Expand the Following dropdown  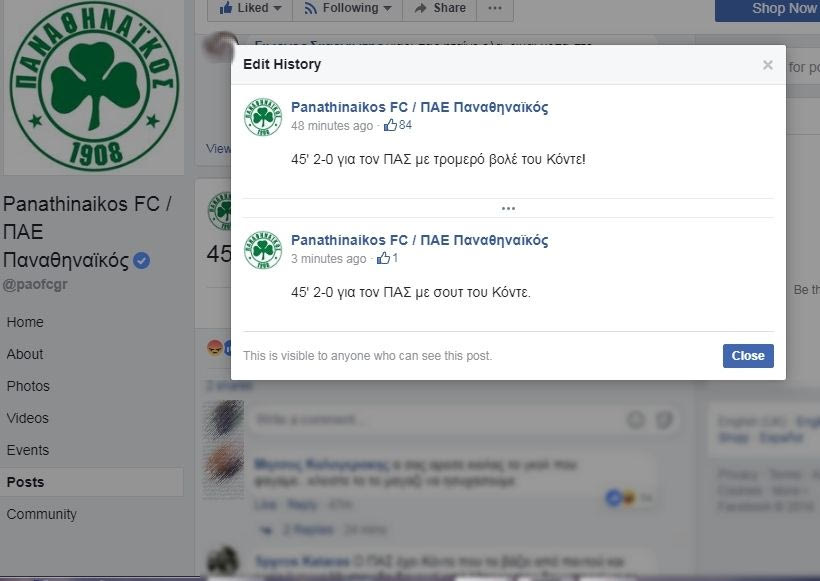(347, 8)
